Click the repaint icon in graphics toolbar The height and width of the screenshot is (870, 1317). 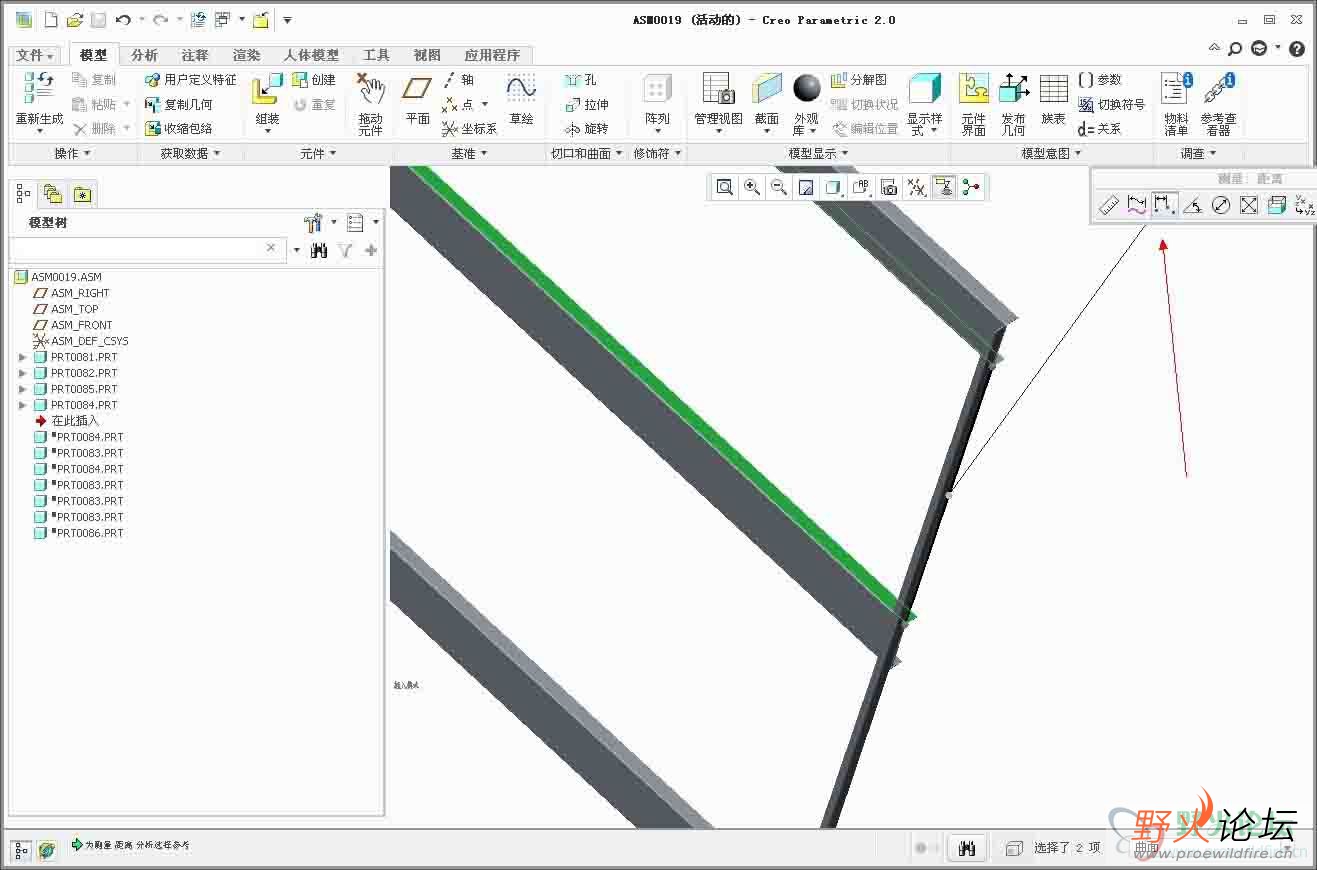point(806,187)
